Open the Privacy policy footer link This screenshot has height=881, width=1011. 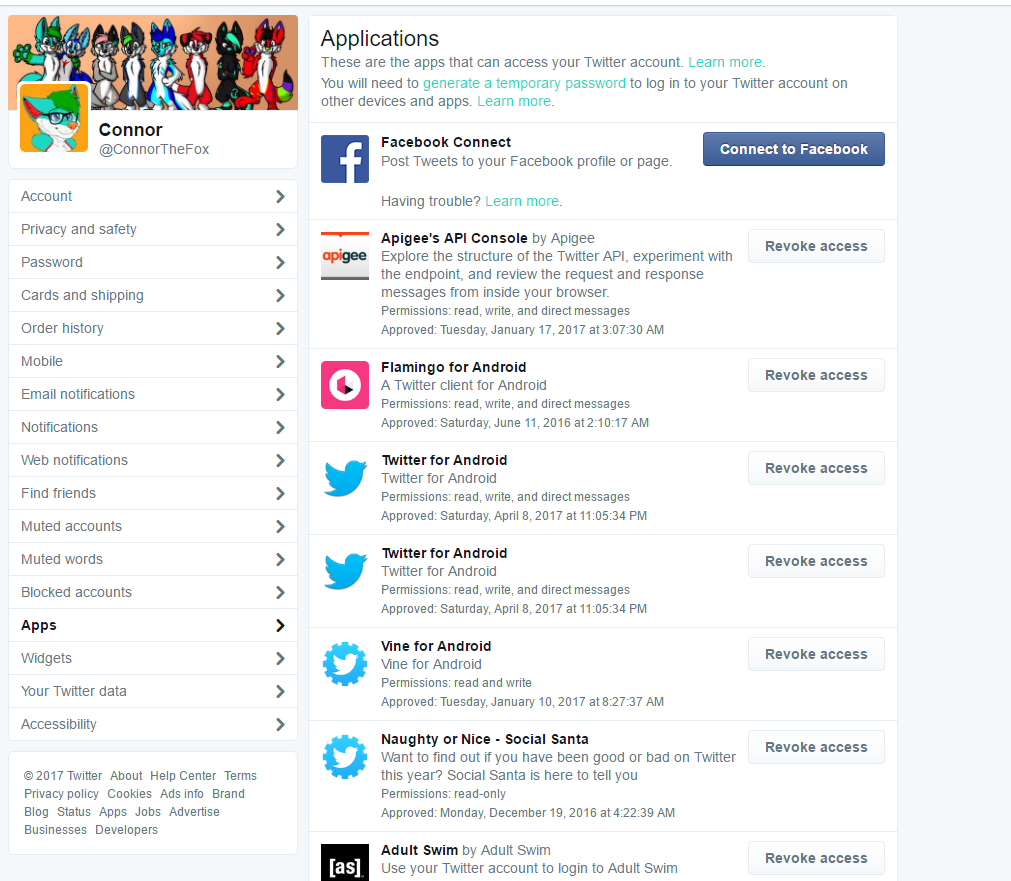[61, 793]
